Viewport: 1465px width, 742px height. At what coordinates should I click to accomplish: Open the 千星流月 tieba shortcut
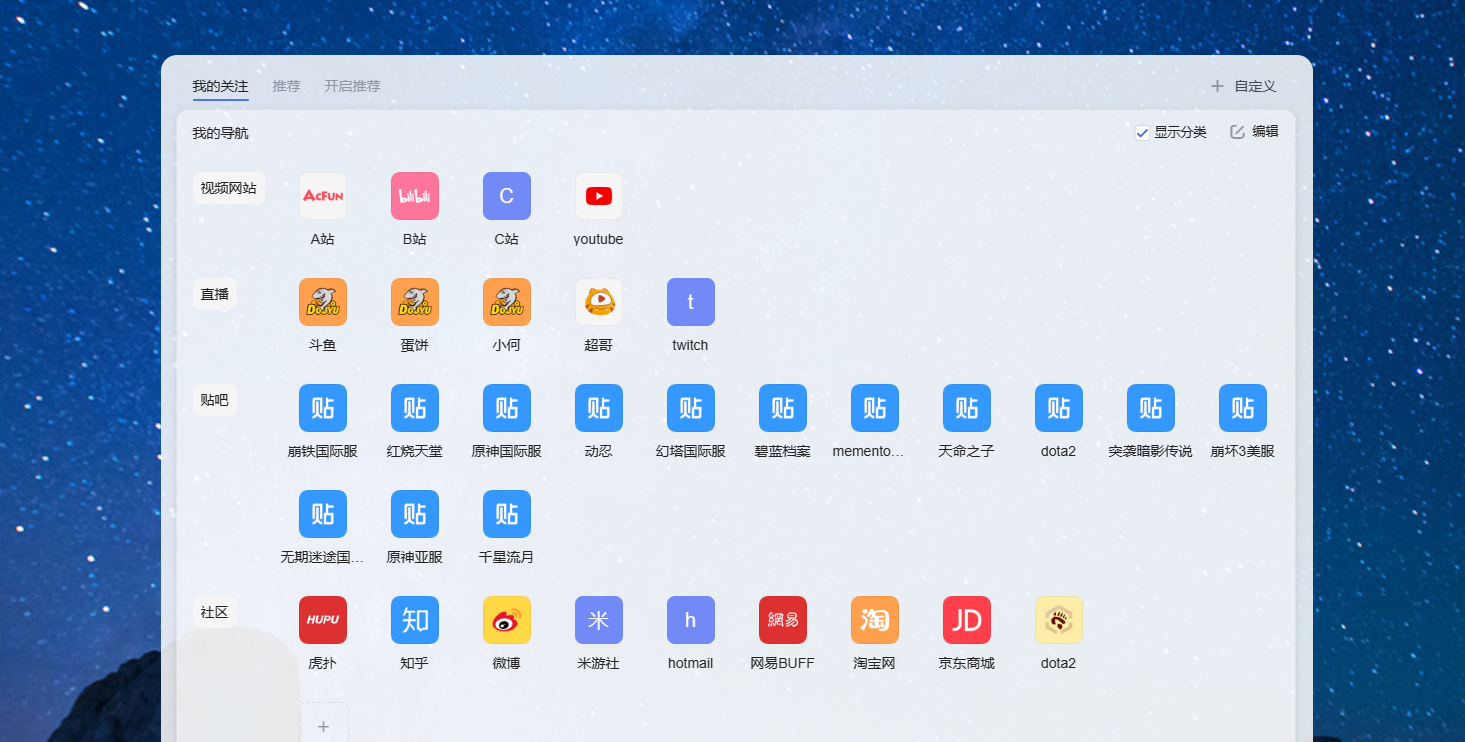point(507,514)
